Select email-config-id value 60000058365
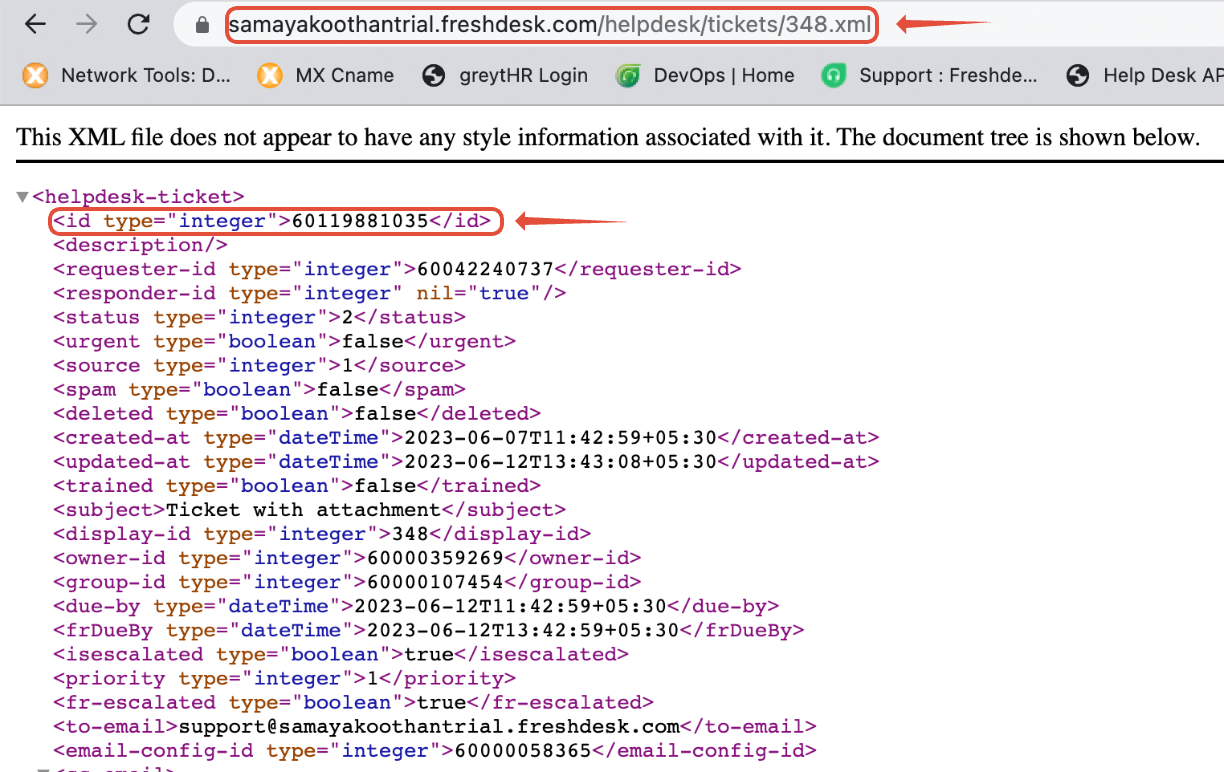The image size is (1224, 772). [x=523, y=750]
